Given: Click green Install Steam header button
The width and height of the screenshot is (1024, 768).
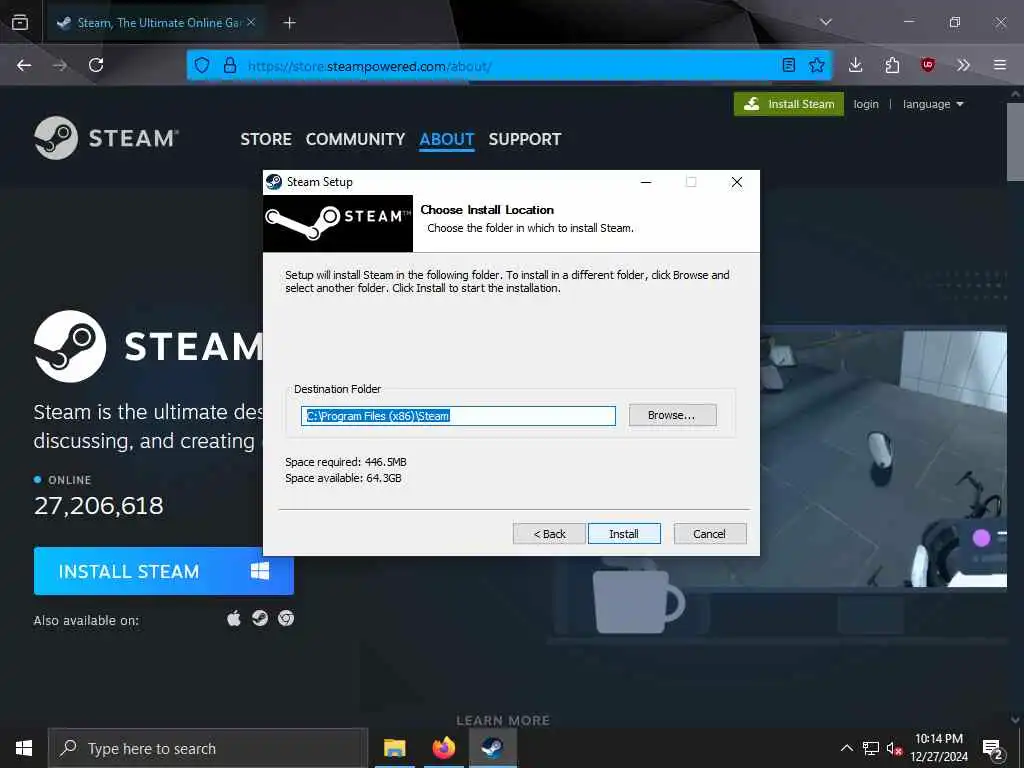Looking at the screenshot, I should click(789, 104).
